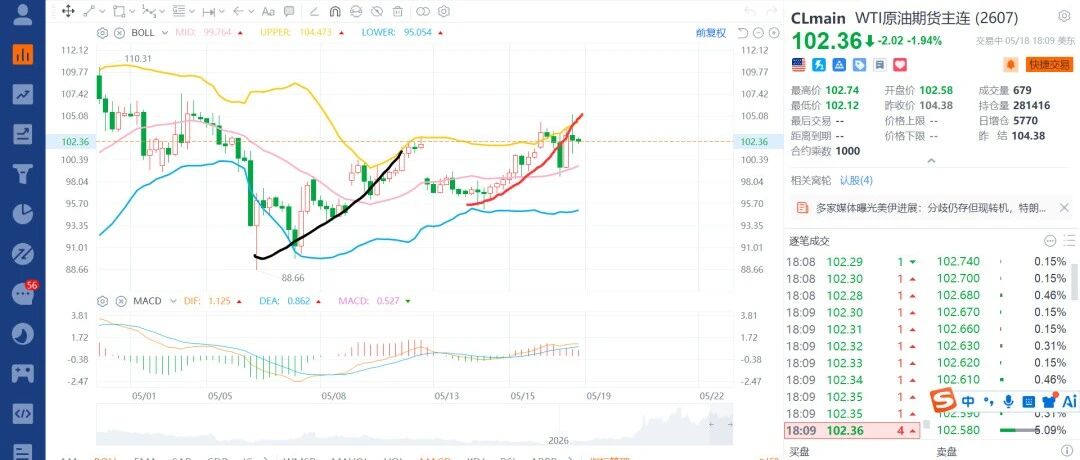Open the chart settings gear in toolbar
The width and height of the screenshot is (1080, 460).
tap(444, 11)
